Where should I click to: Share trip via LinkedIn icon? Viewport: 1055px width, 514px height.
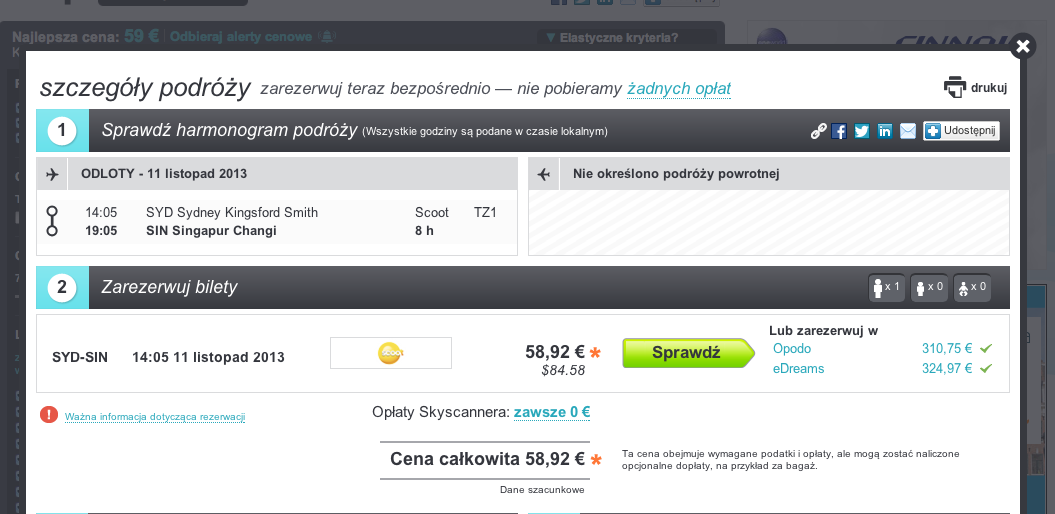(x=885, y=131)
